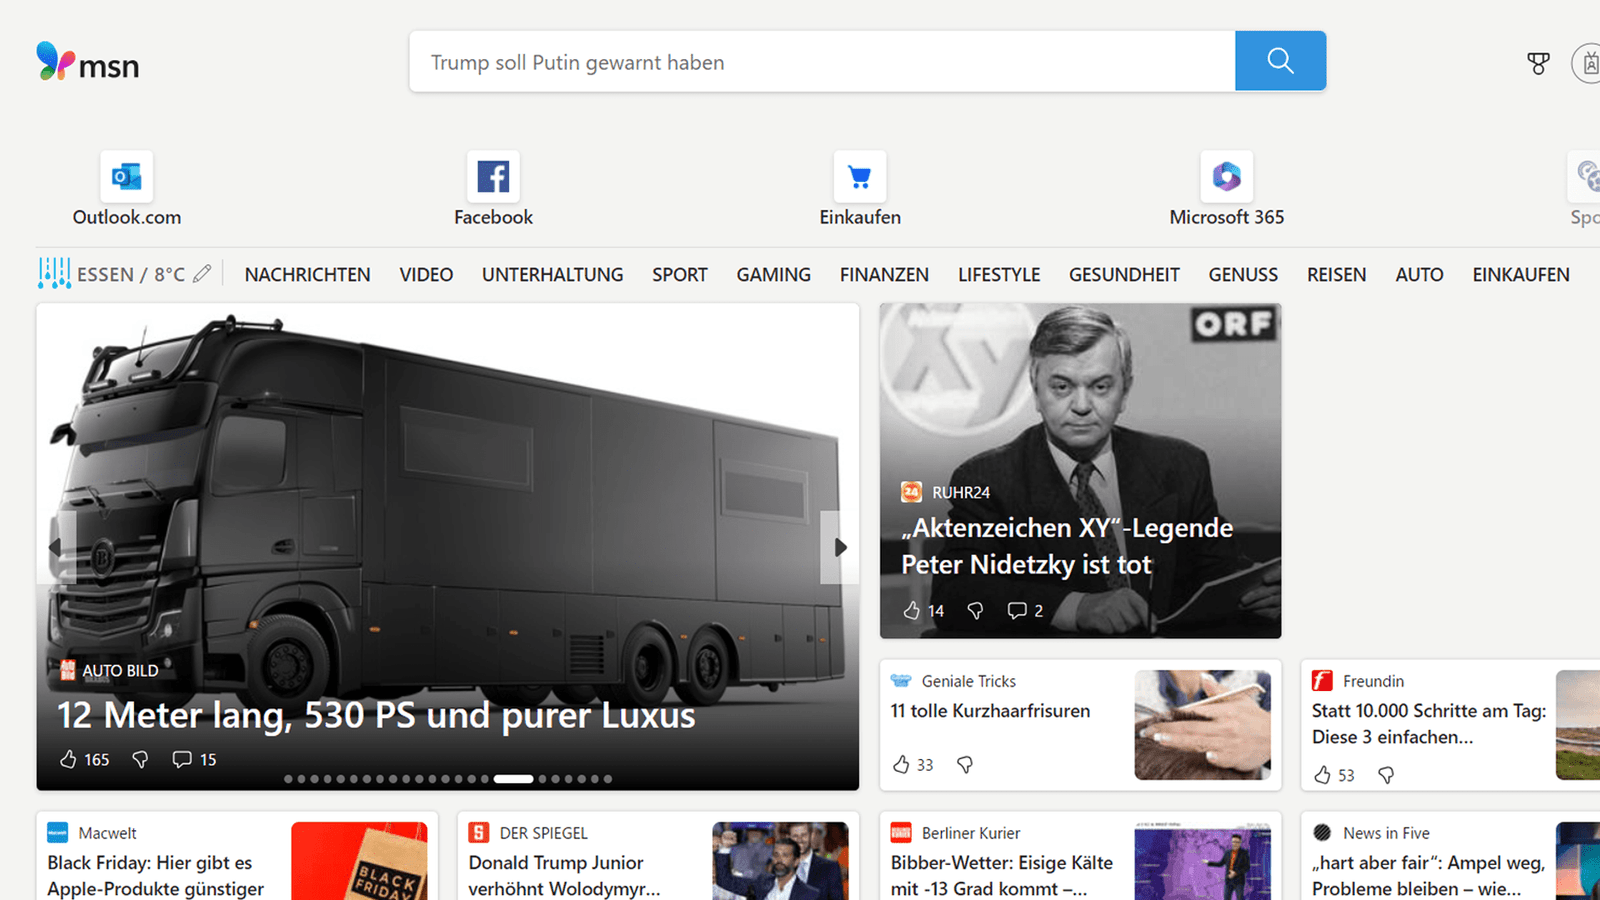Dislike the Kurzhaarfrisuren article
This screenshot has width=1600, height=900.
coord(964,764)
